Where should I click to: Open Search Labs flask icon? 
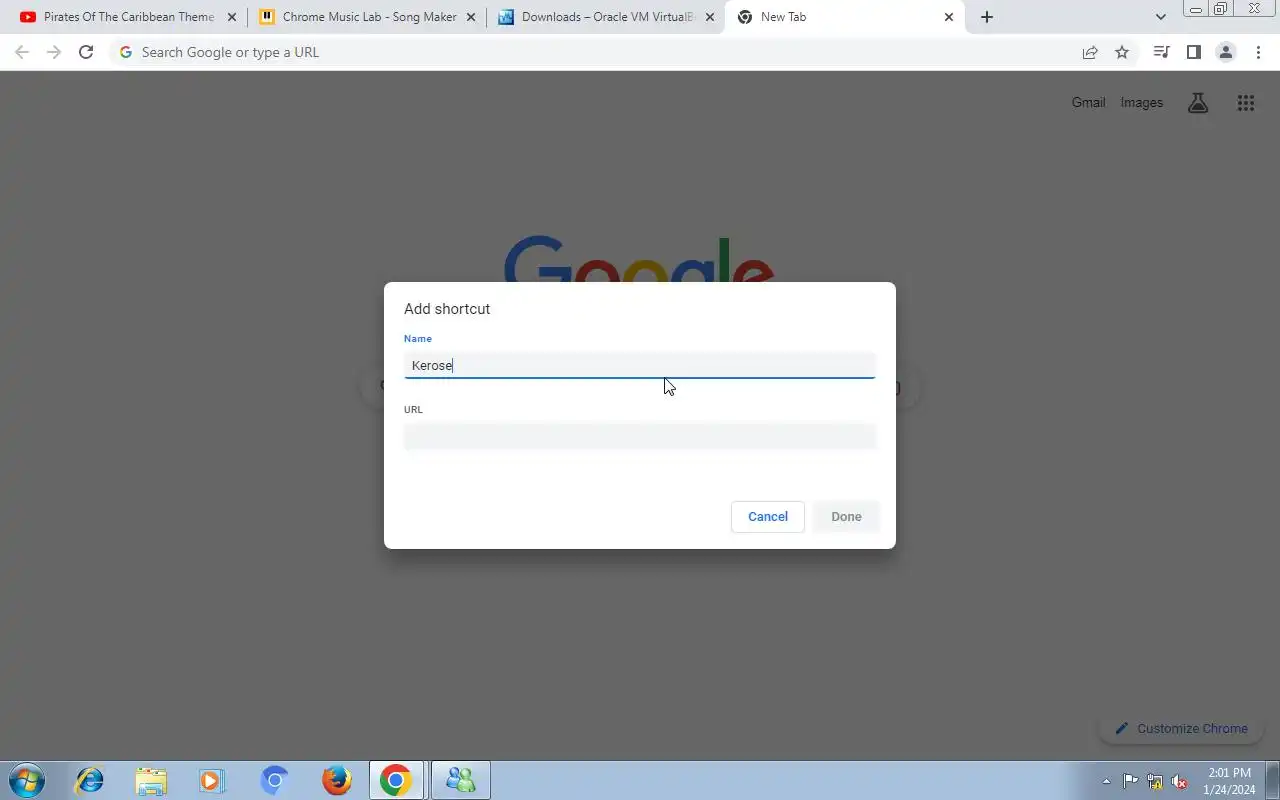pyautogui.click(x=1198, y=102)
